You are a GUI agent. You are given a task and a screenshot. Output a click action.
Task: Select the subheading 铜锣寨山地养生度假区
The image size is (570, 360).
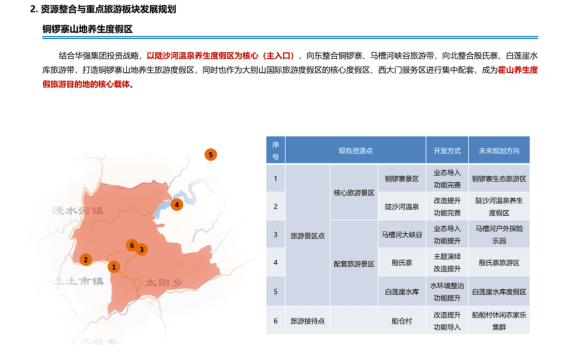pyautogui.click(x=88, y=29)
